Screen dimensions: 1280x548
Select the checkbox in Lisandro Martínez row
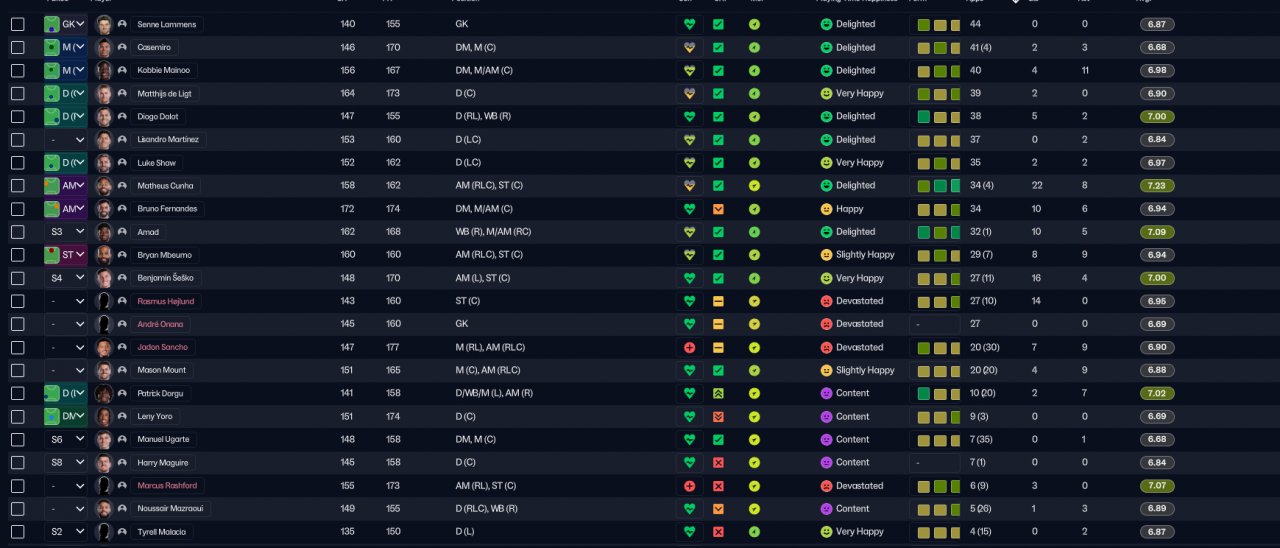coord(17,140)
